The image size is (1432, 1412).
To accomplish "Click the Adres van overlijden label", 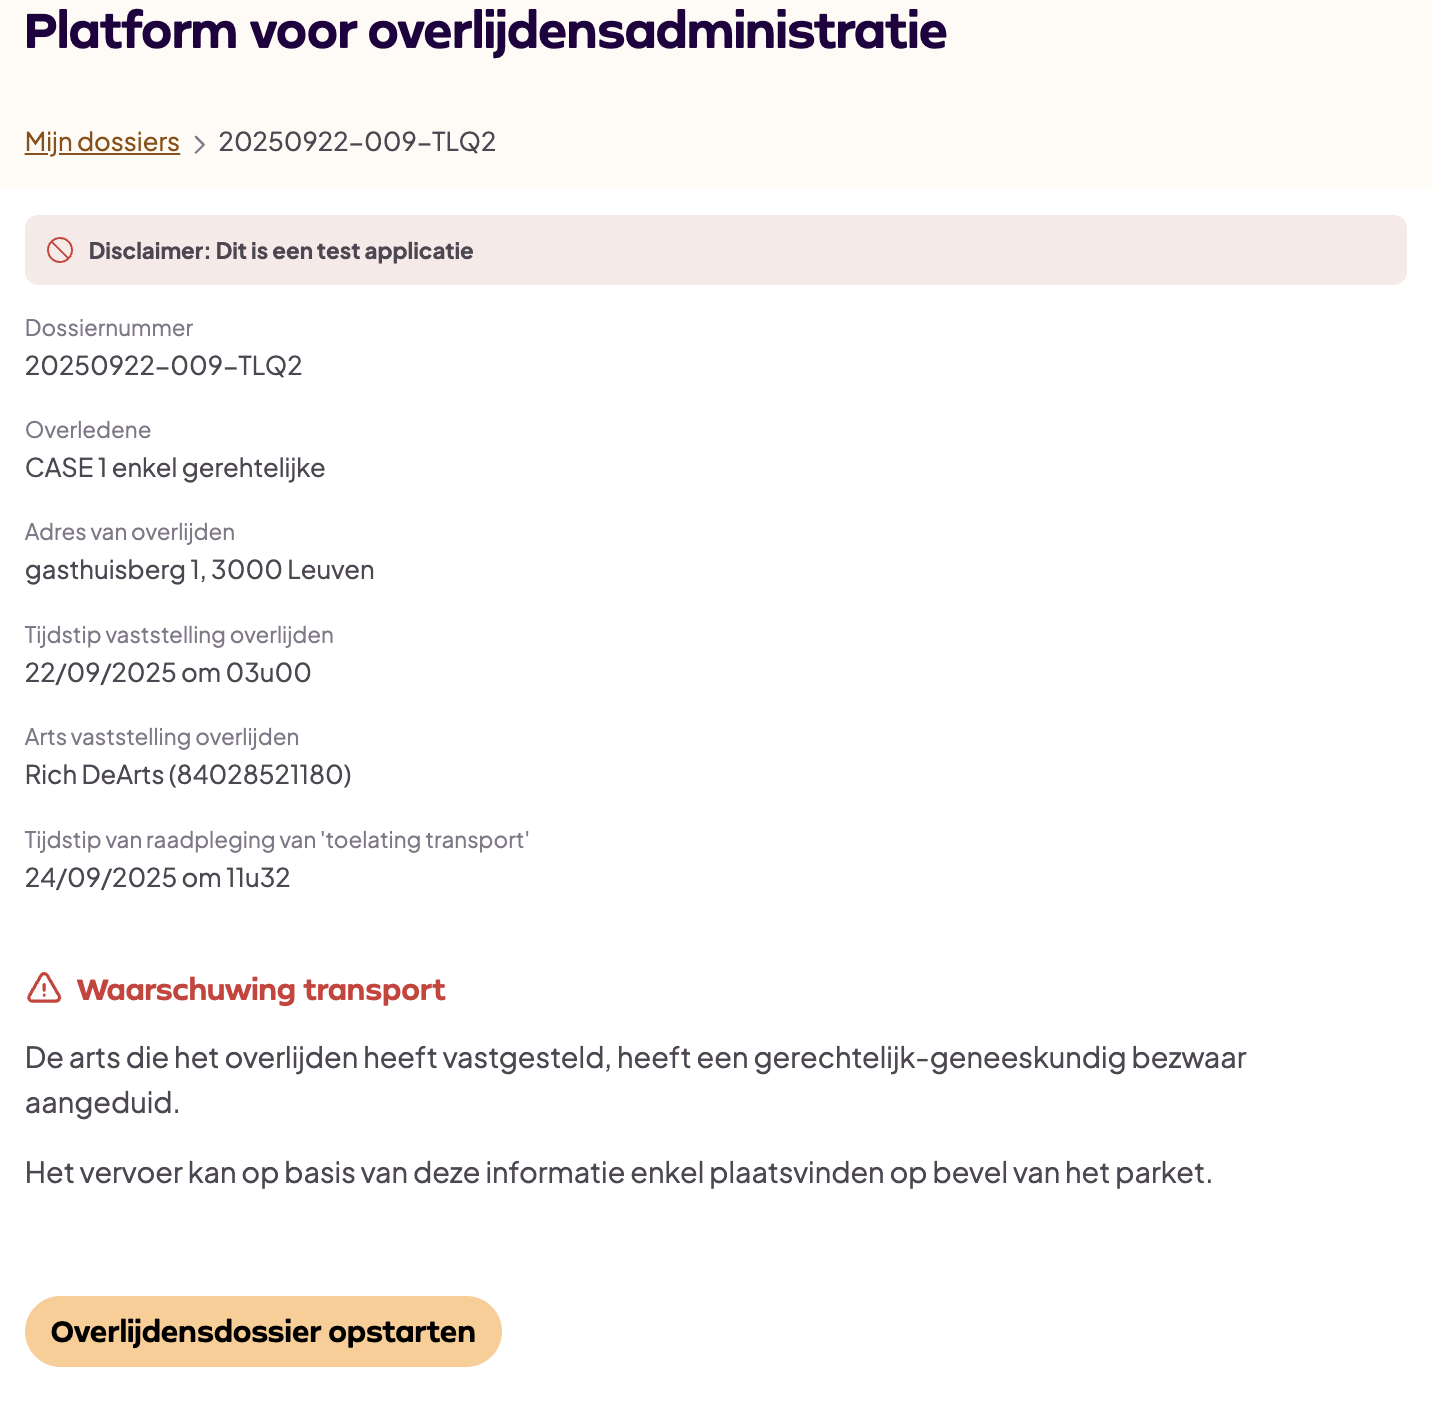I will [x=130, y=532].
